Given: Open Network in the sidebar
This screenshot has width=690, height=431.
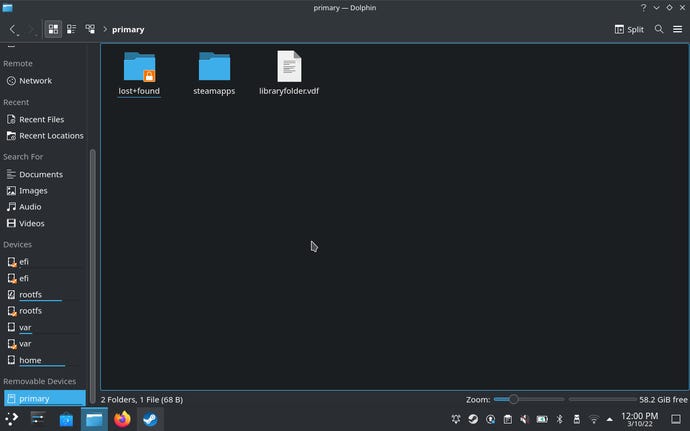Looking at the screenshot, I should [x=35, y=81].
